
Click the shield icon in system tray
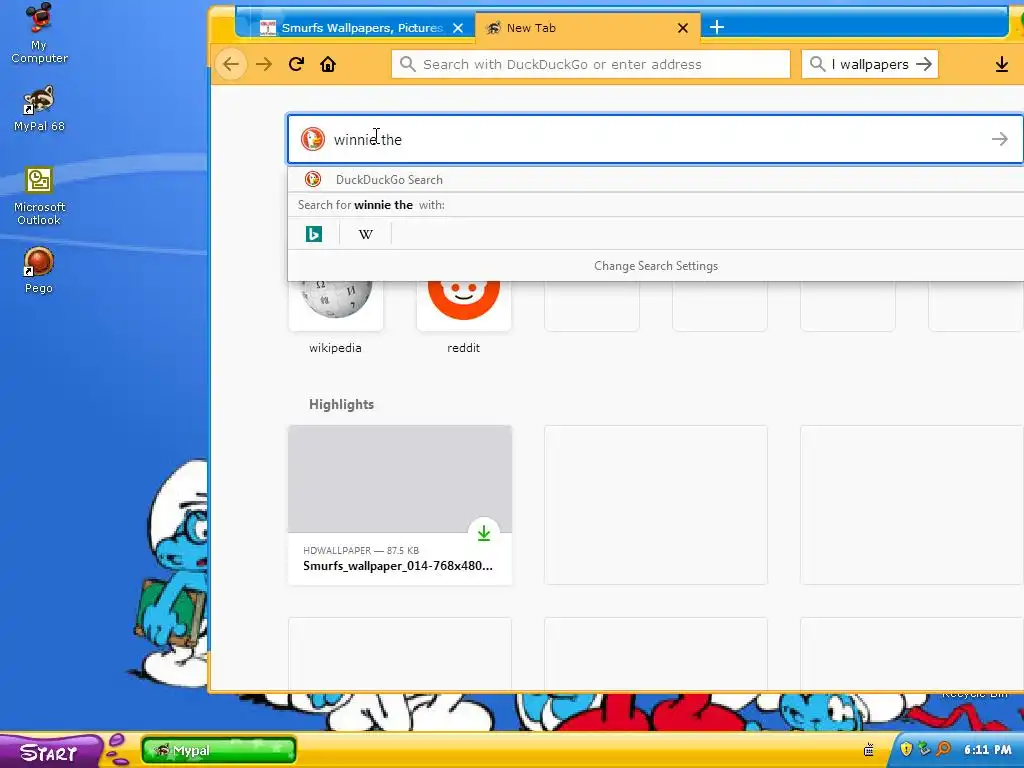click(x=906, y=749)
